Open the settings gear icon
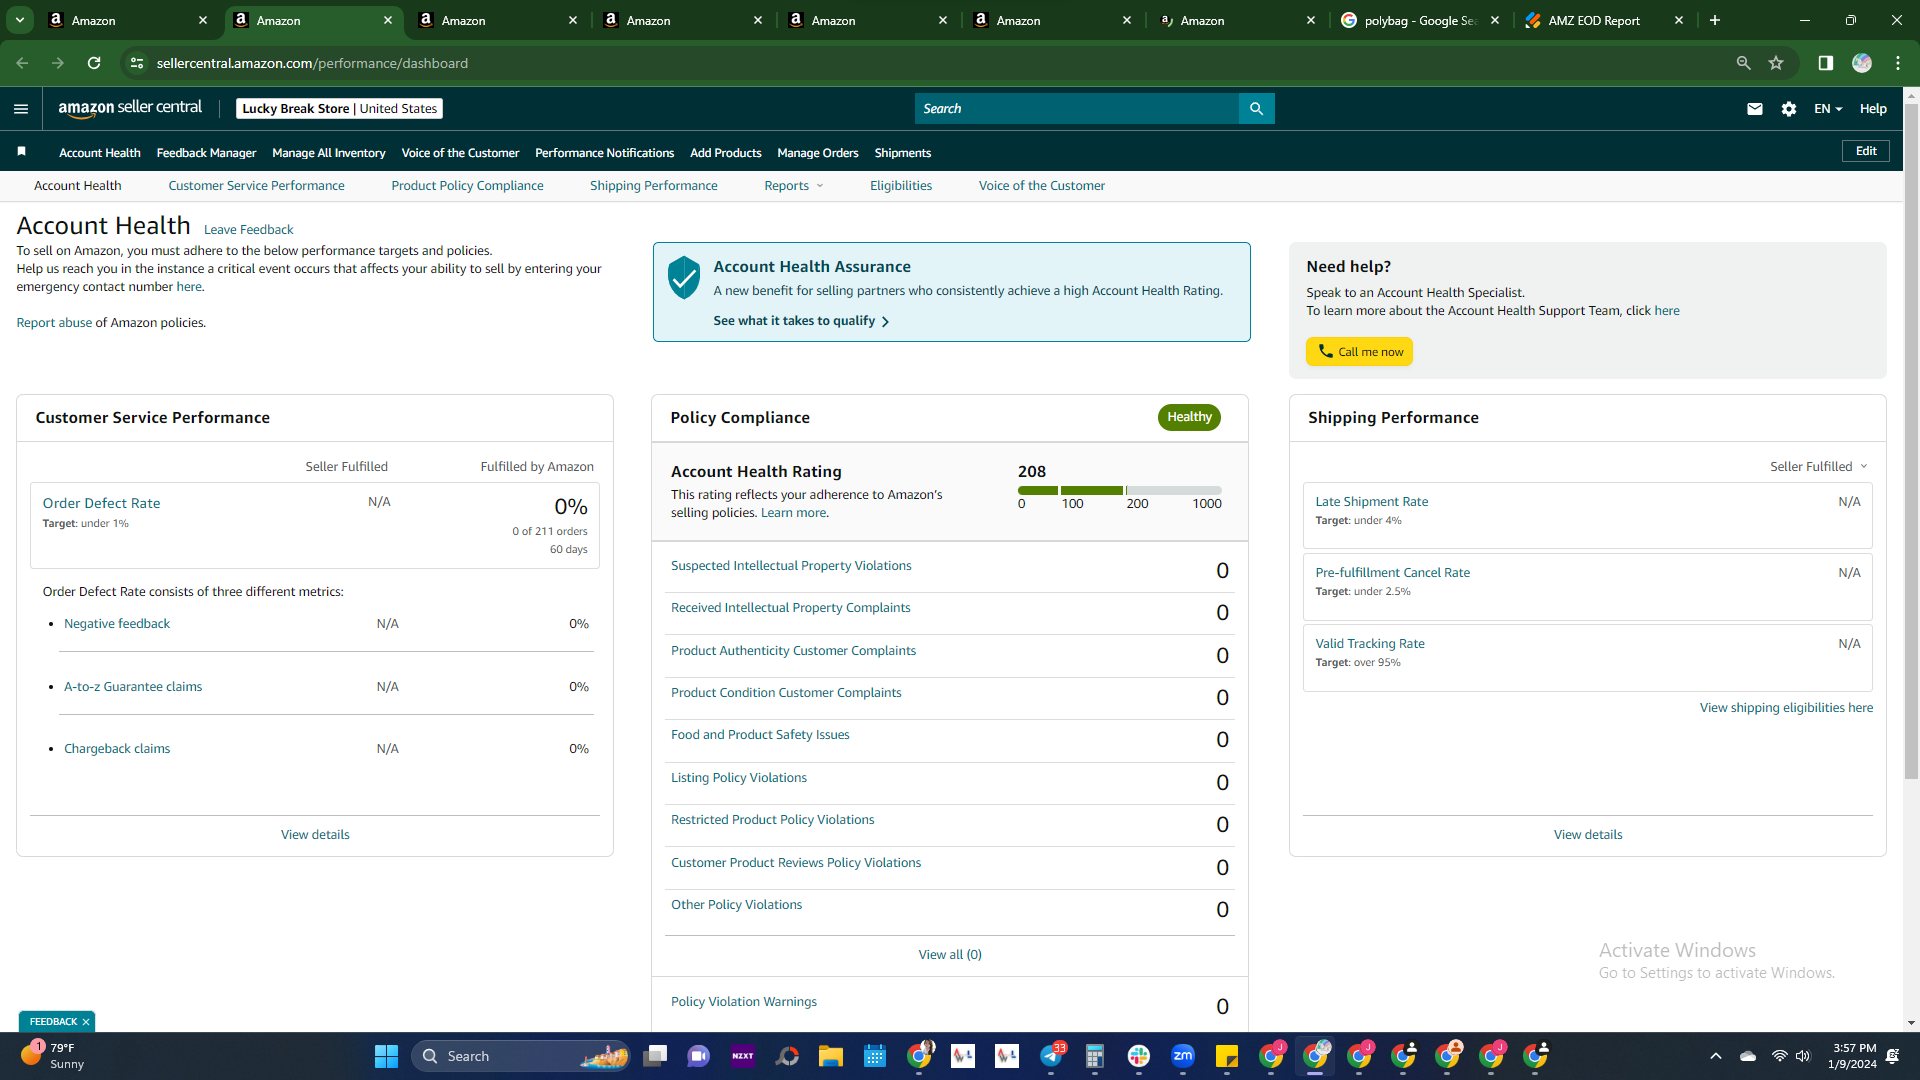Image resolution: width=1920 pixels, height=1080 pixels. 1789,109
